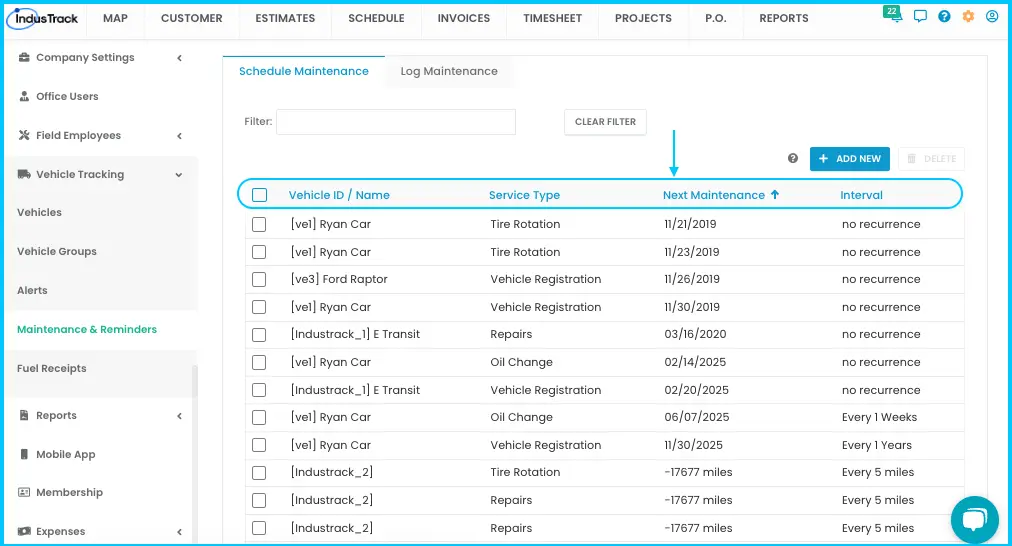Viewport: 1012px width, 546px height.
Task: Click the 'Every 1 Weeks' interval cell
Action: coord(879,417)
